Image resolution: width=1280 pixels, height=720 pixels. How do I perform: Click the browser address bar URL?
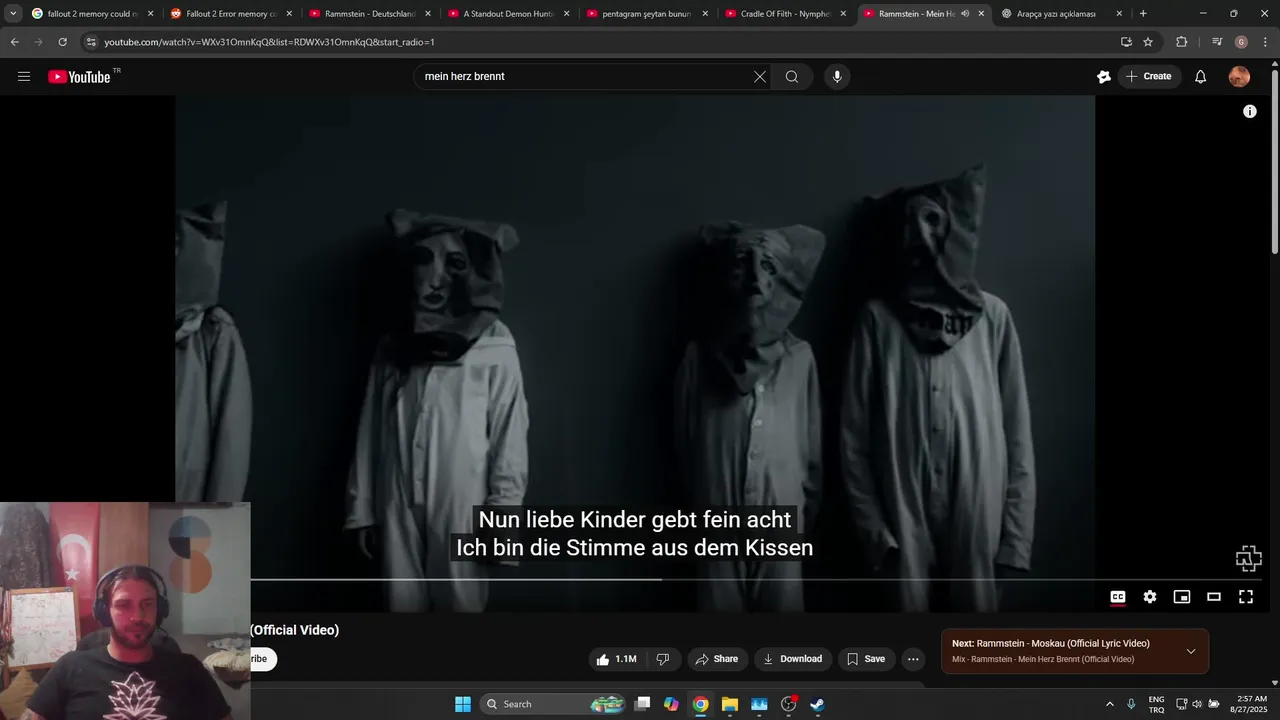269,42
